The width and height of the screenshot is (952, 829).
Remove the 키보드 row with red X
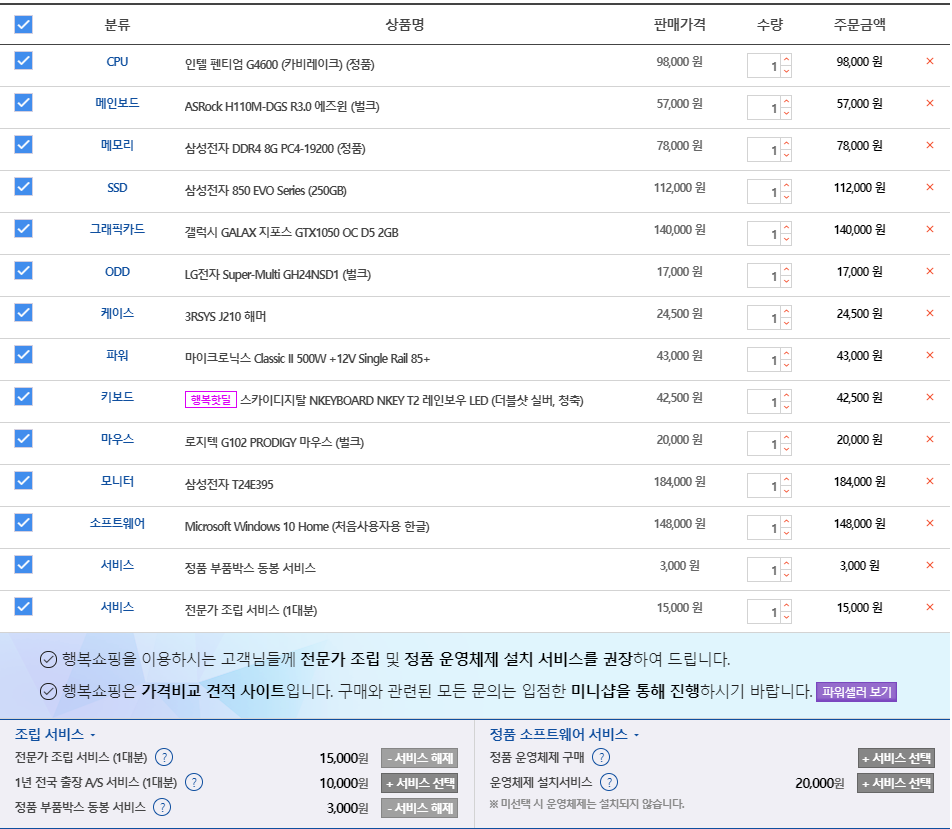[930, 397]
